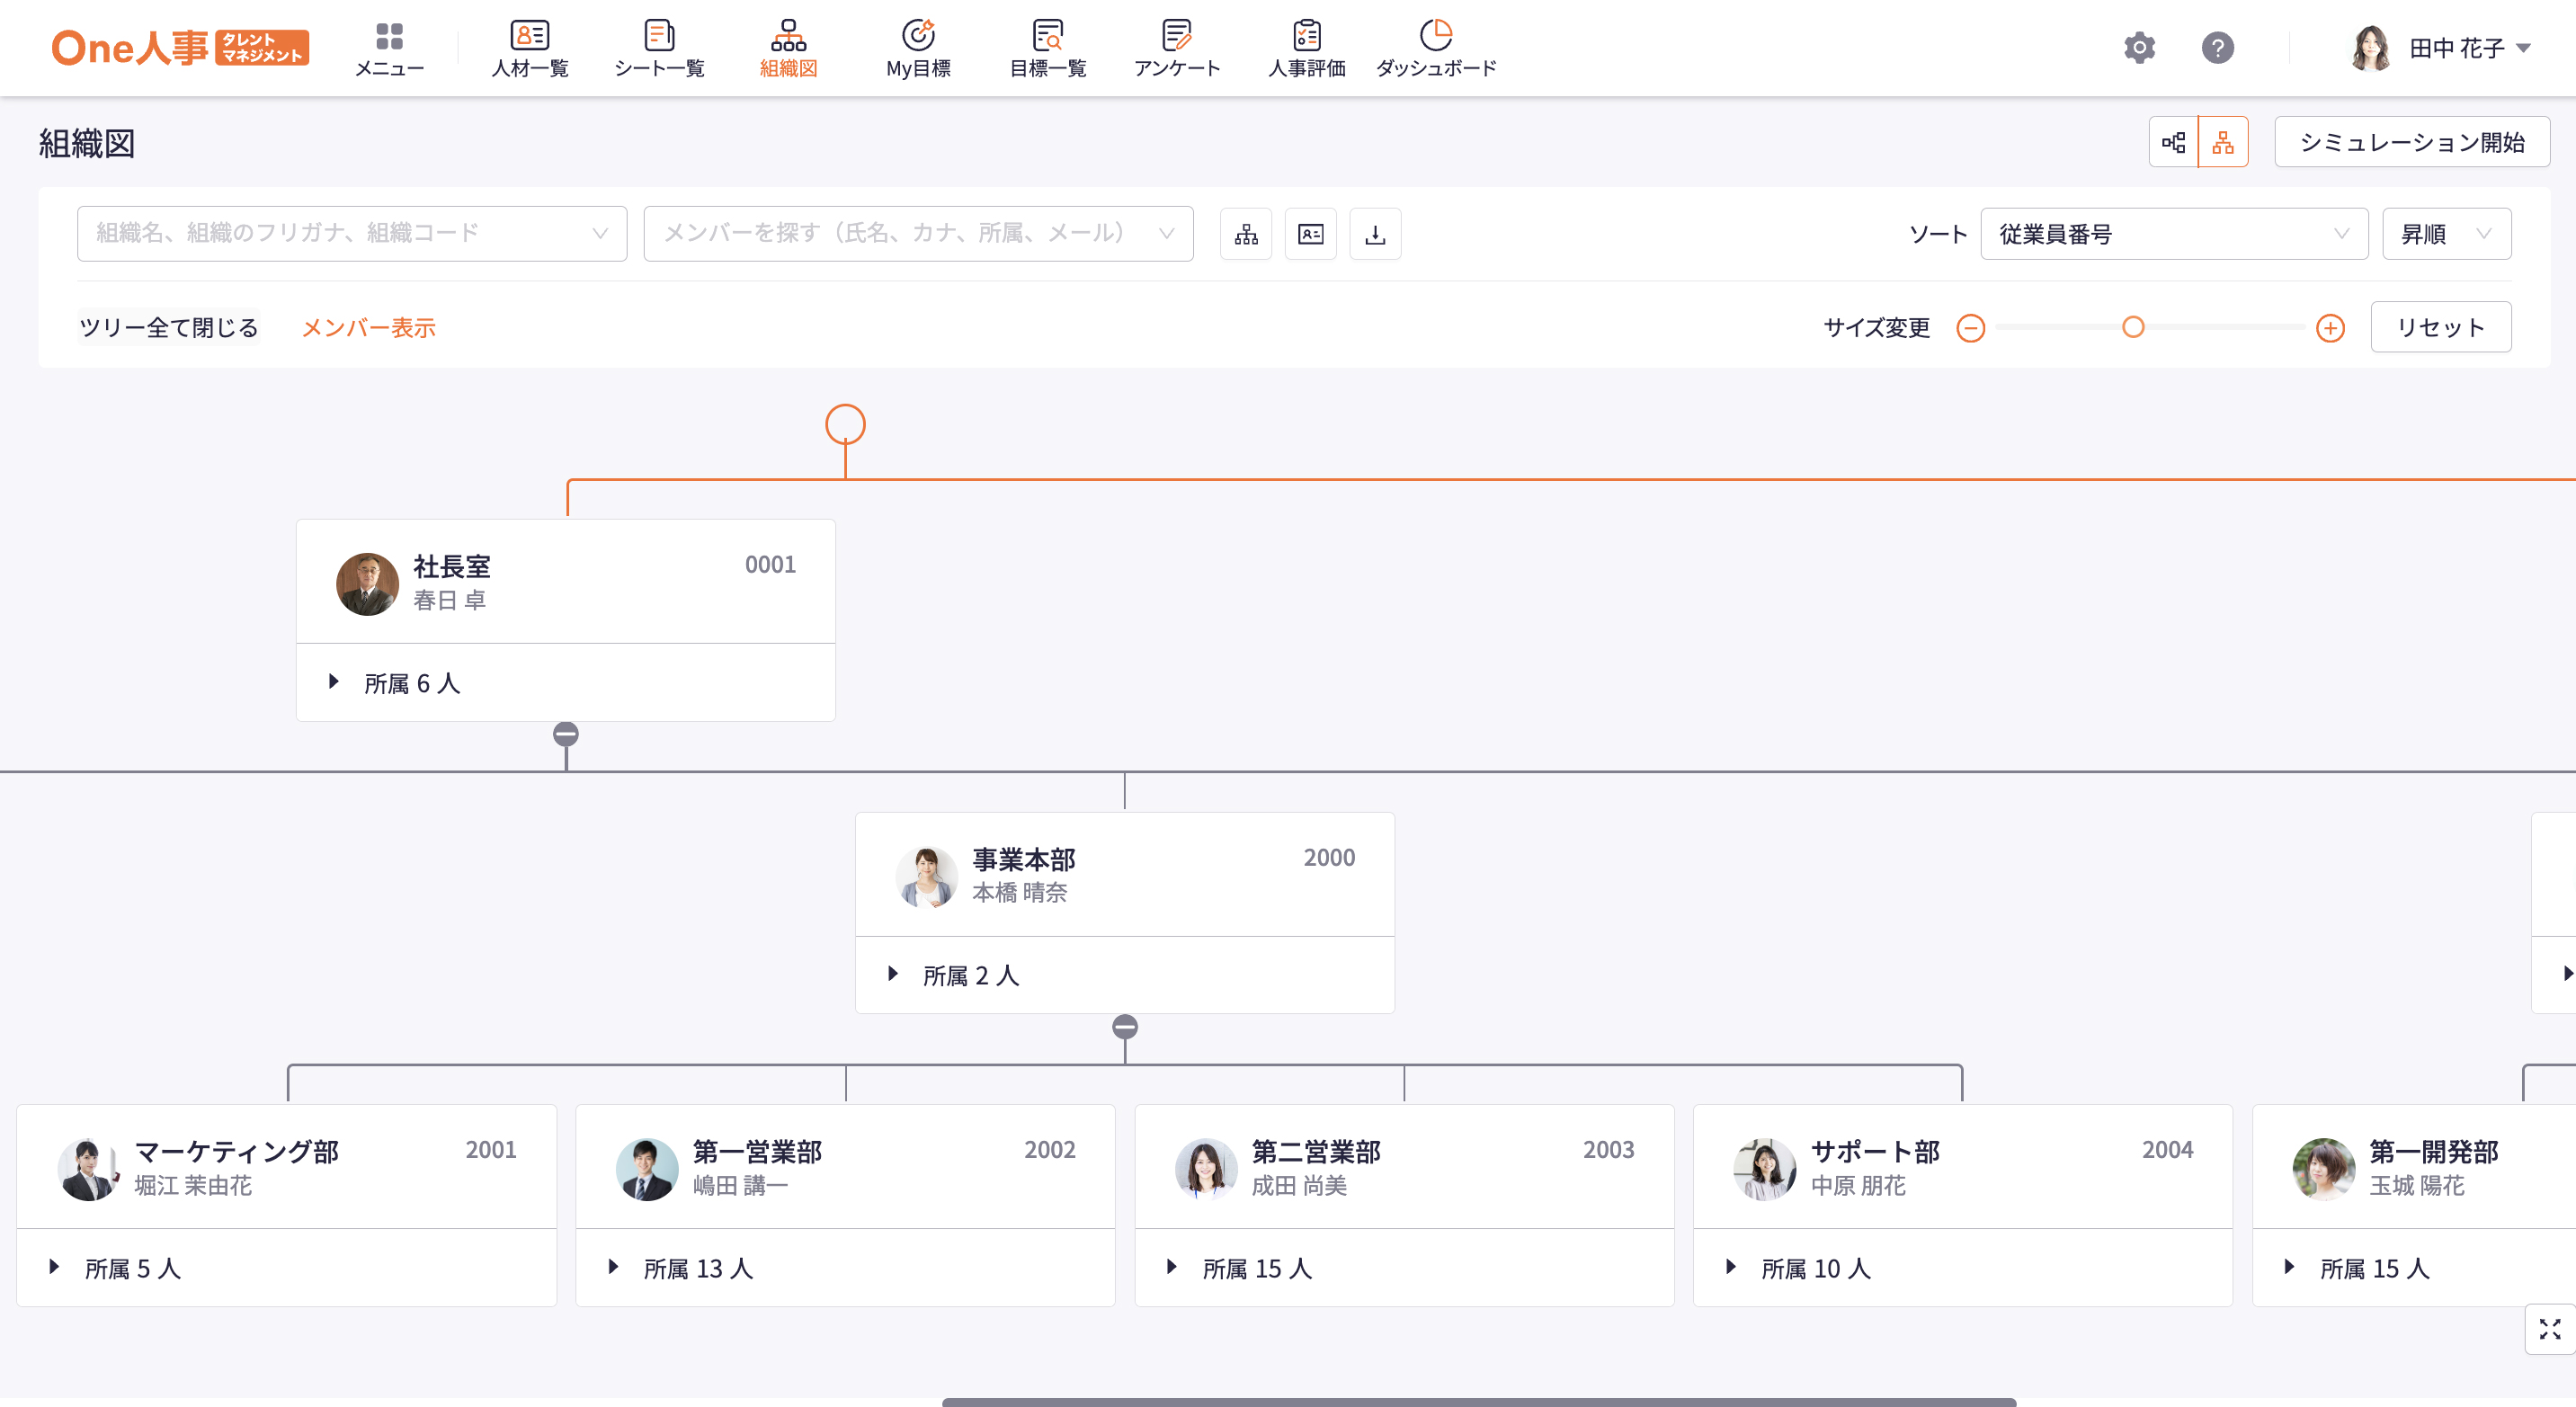Switch to horizontal tree layout view
Viewport: 2576px width, 1407px height.
(2173, 143)
